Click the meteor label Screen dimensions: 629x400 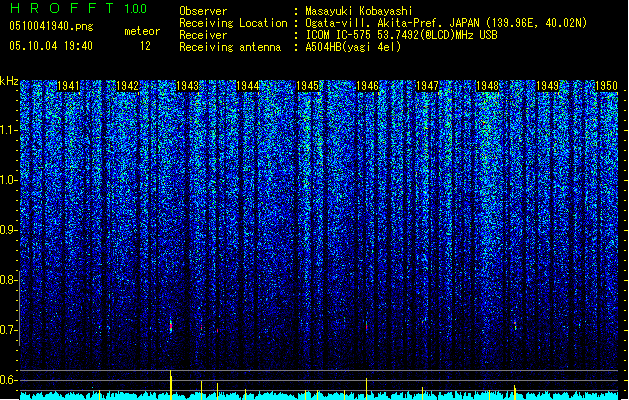click(x=142, y=31)
